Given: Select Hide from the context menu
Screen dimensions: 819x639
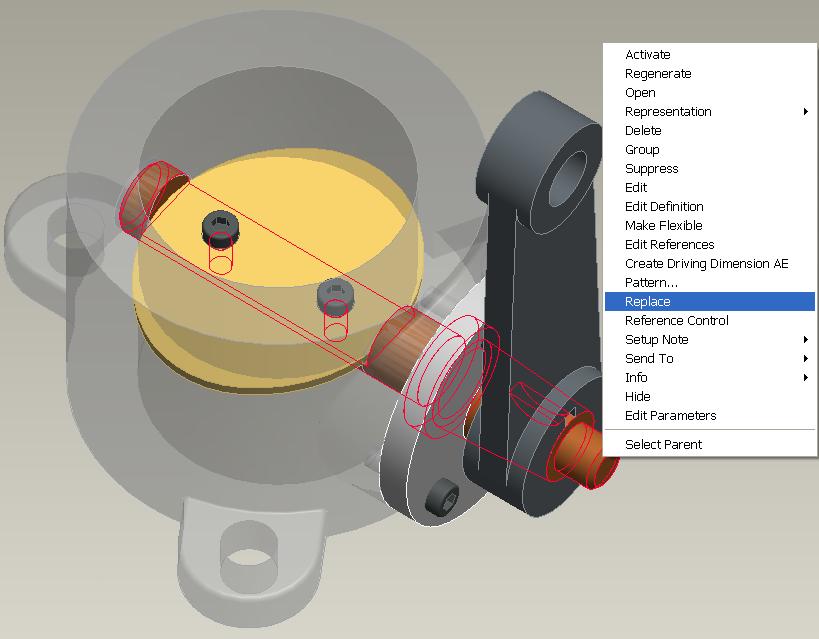Looking at the screenshot, I should (x=709, y=397).
